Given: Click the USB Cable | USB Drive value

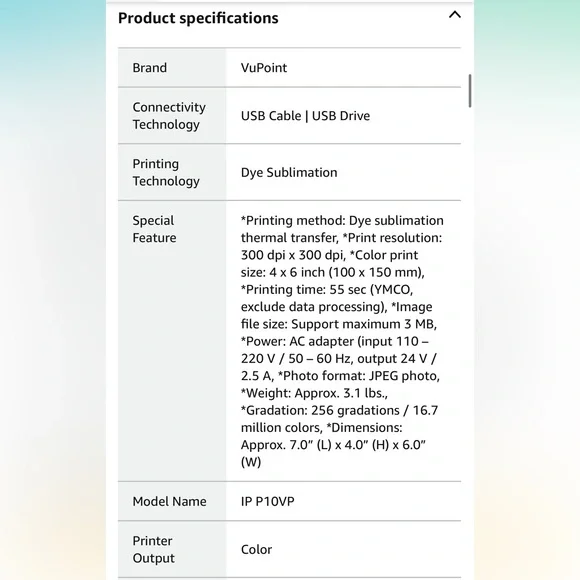Looking at the screenshot, I should (x=305, y=116).
